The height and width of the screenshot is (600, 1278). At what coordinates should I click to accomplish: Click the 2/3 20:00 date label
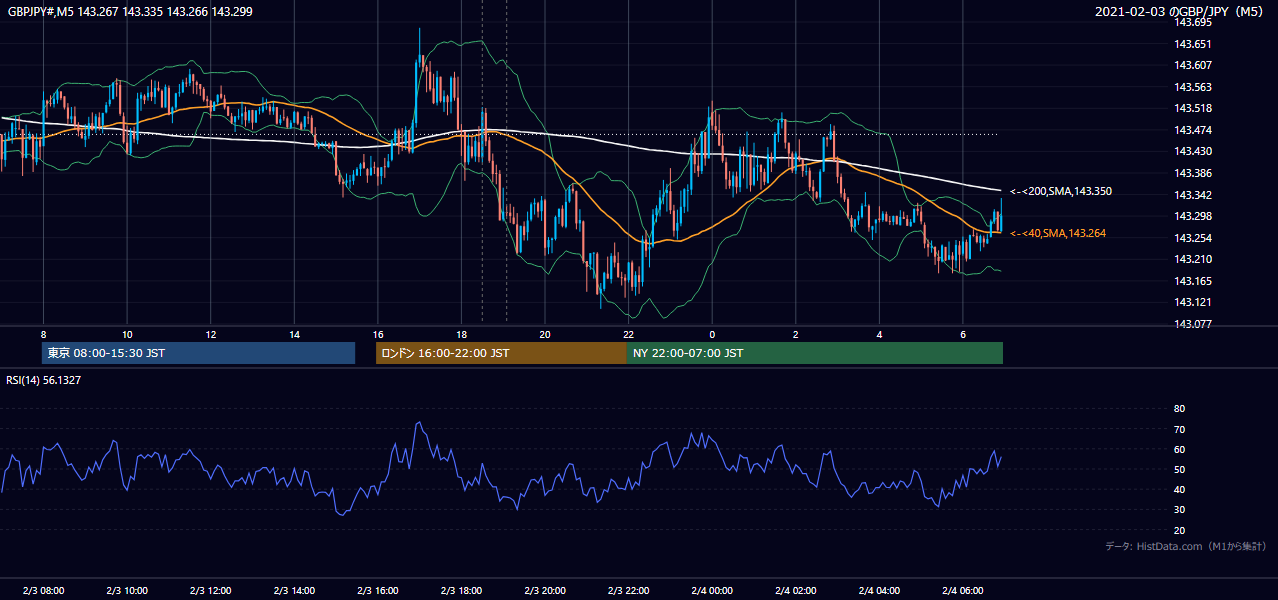tap(545, 591)
